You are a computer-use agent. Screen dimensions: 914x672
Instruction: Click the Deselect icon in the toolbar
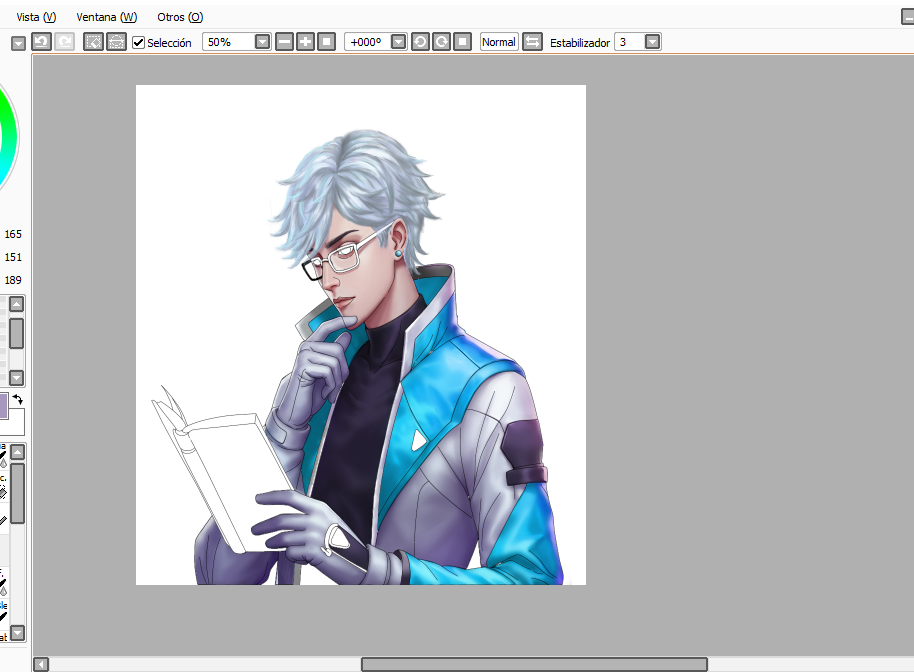93,42
